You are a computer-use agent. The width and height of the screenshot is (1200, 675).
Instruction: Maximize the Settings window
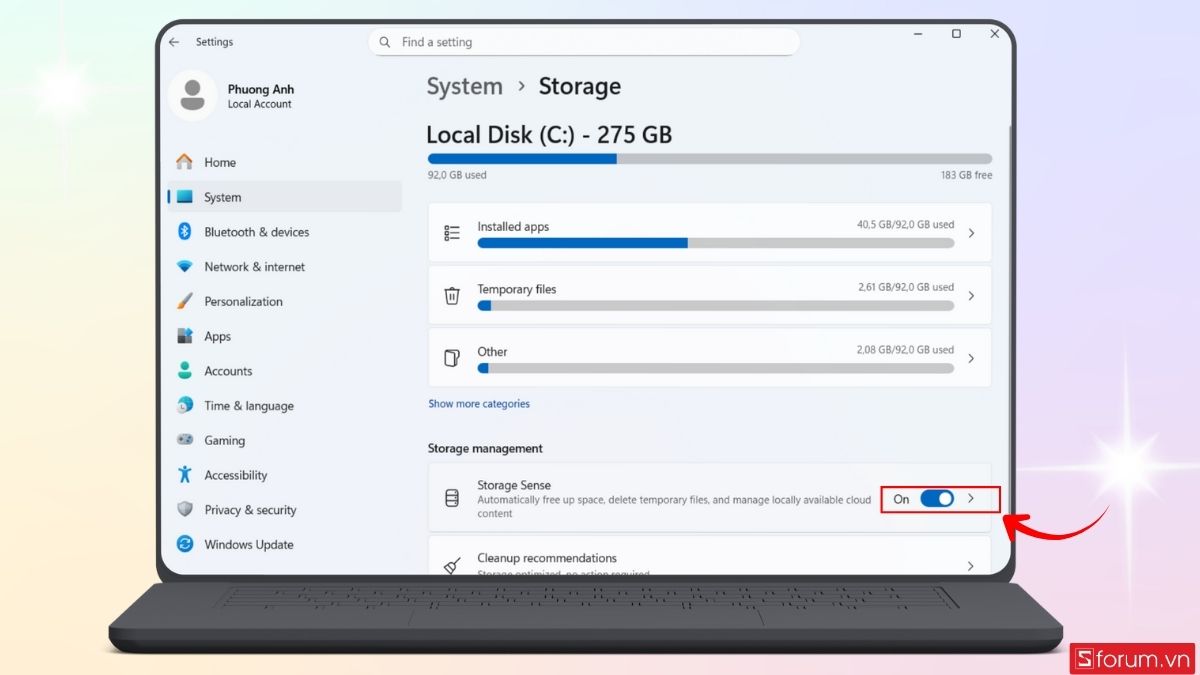tap(956, 34)
